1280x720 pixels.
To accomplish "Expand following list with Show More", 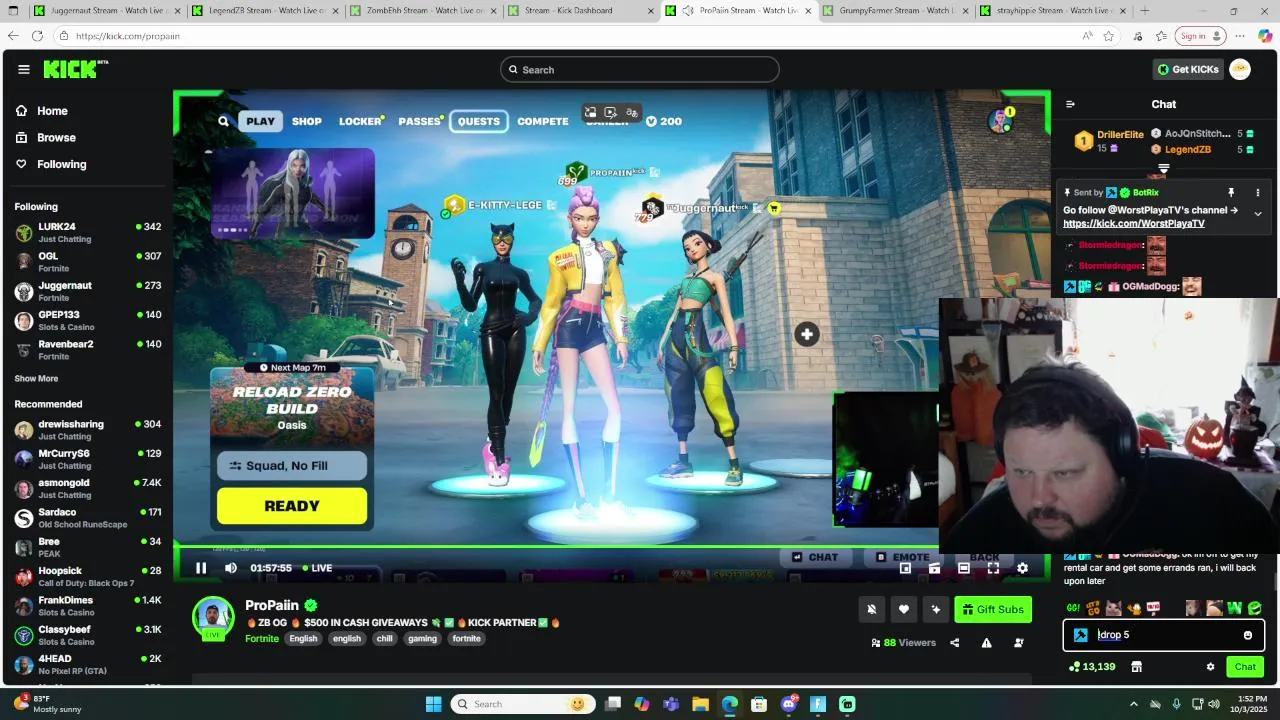I will click(x=36, y=379).
